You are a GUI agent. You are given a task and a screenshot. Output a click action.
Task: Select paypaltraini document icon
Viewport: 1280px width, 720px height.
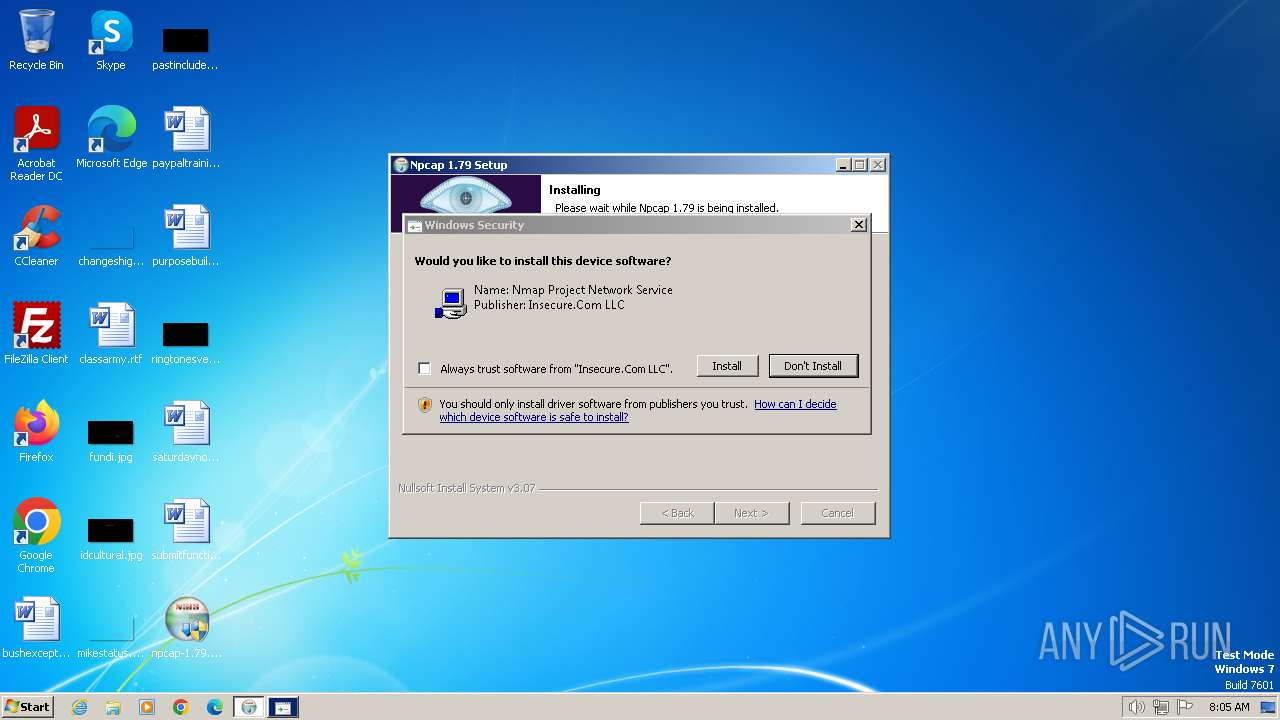click(186, 137)
